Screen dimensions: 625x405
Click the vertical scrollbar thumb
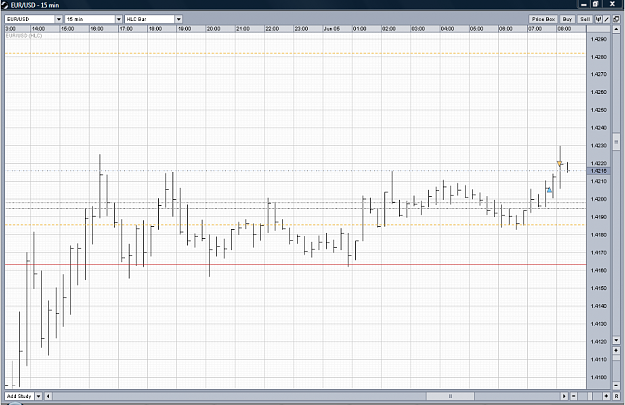pos(616,142)
